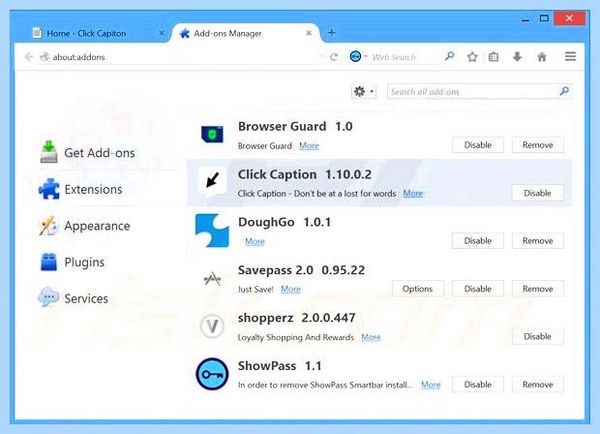The width and height of the screenshot is (600, 434).
Task: Open the bookmarks list icon
Action: (x=494, y=57)
